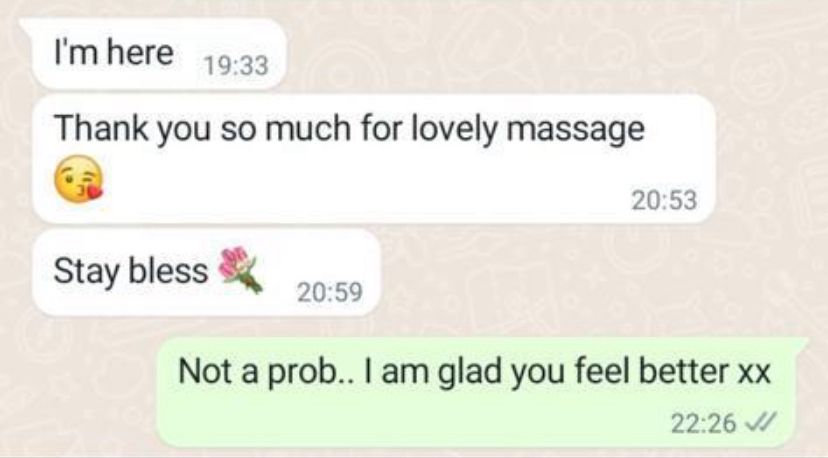Select the "Thank you so much" message text
828x458 pixels.
point(349,129)
